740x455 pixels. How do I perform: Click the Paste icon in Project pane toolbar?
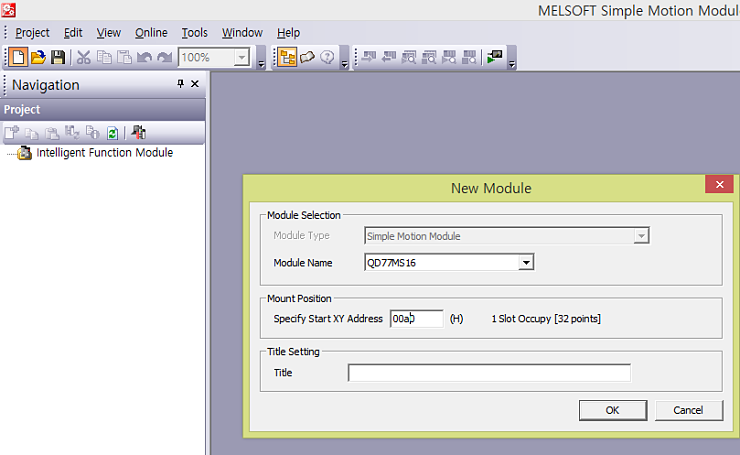pos(52,134)
